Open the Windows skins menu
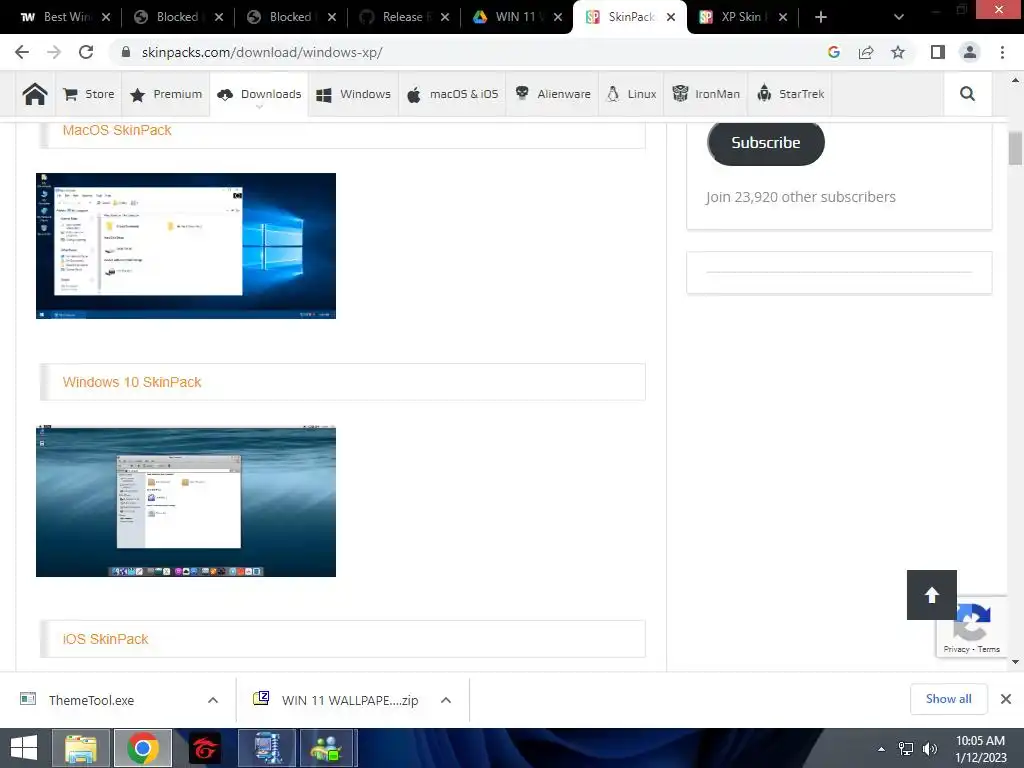The image size is (1024, 768). pos(353,94)
